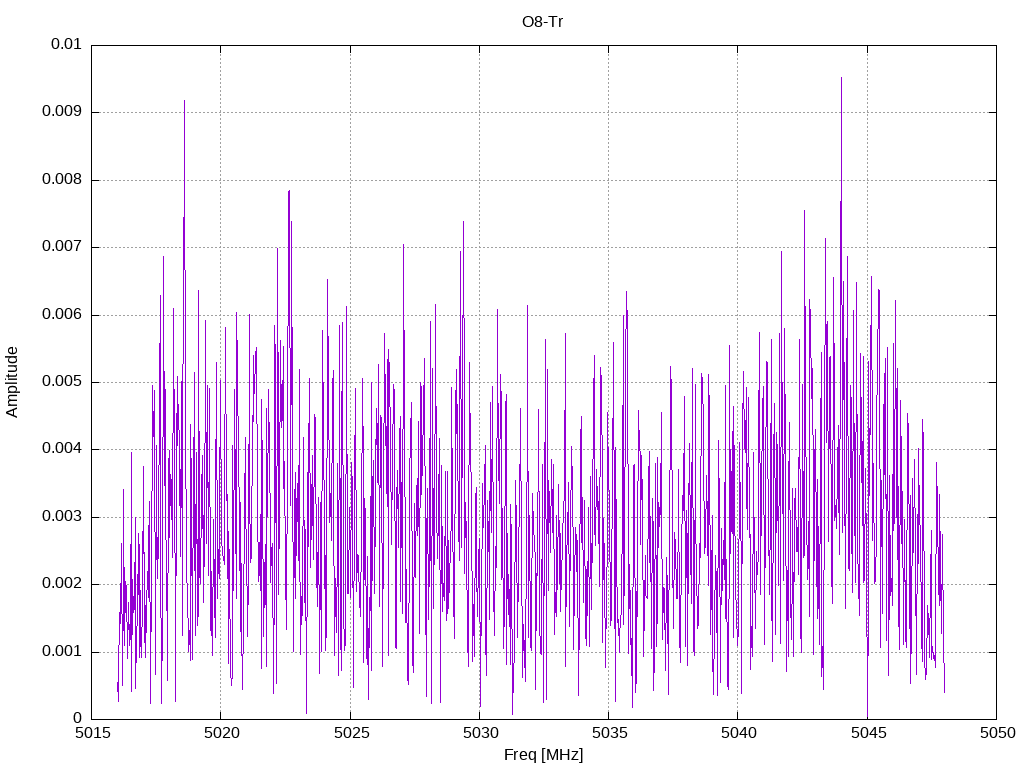The width and height of the screenshot is (1024, 768).
Task: Click the x-axis tick 5030
Action: (x=481, y=733)
